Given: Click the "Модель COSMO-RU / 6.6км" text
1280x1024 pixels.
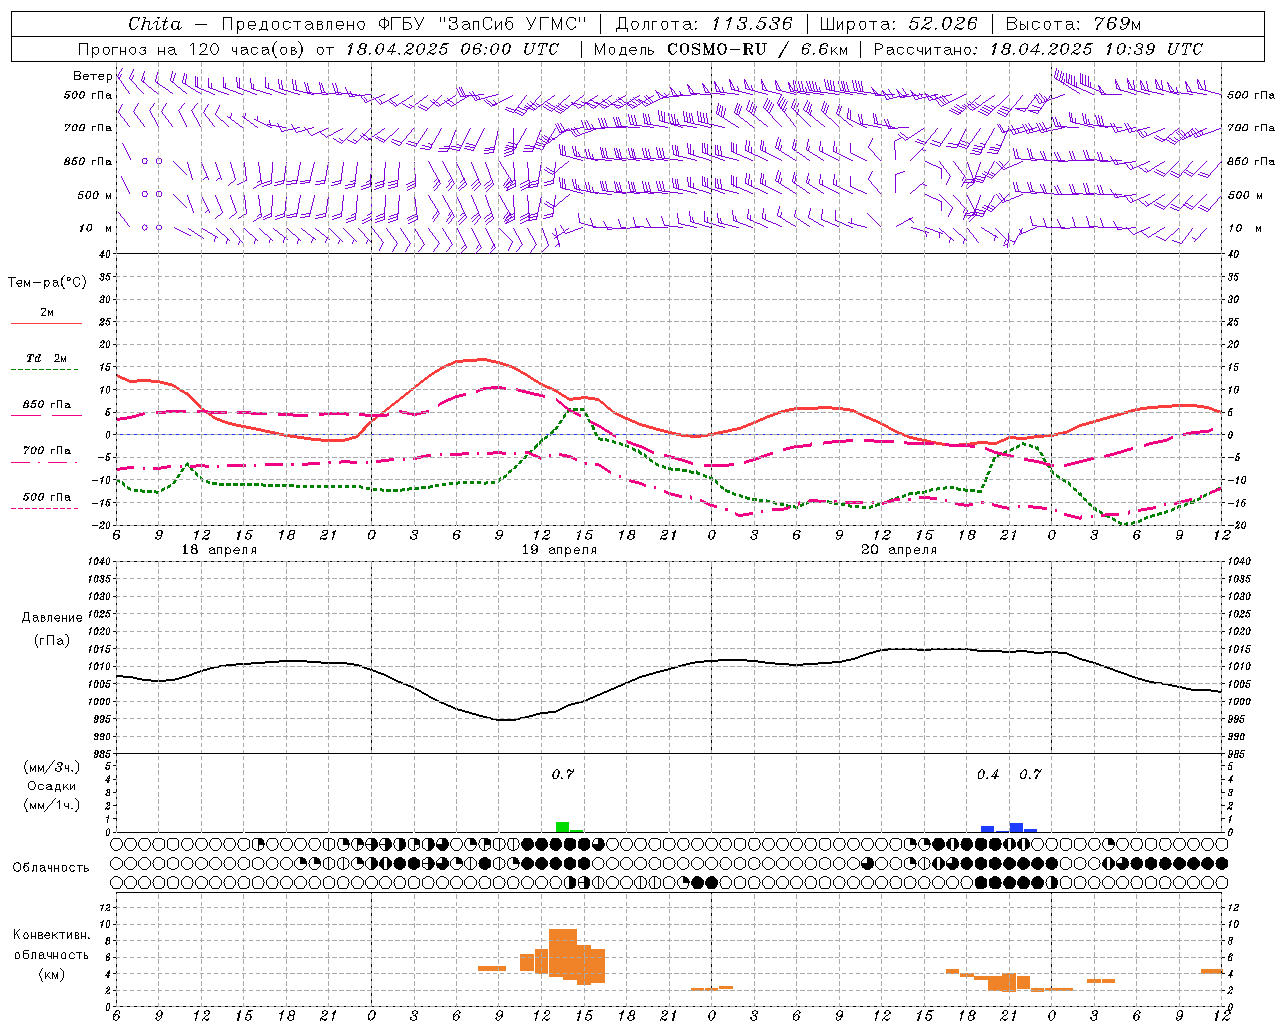Looking at the screenshot, I should pyautogui.click(x=721, y=49).
